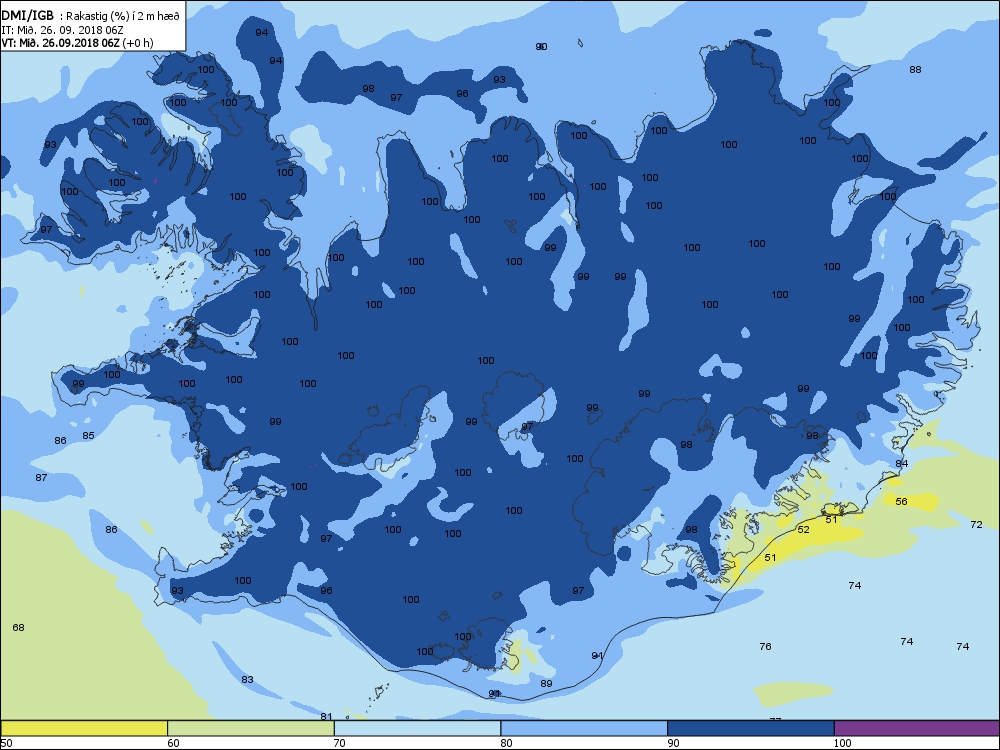This screenshot has height=750, width=1000.
Task: Click the humidity value 72 off the east coast
Action: click(x=976, y=524)
